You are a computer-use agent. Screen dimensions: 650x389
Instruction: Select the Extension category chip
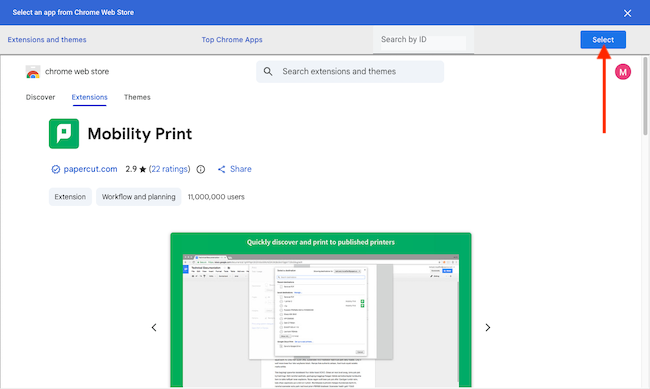point(70,197)
